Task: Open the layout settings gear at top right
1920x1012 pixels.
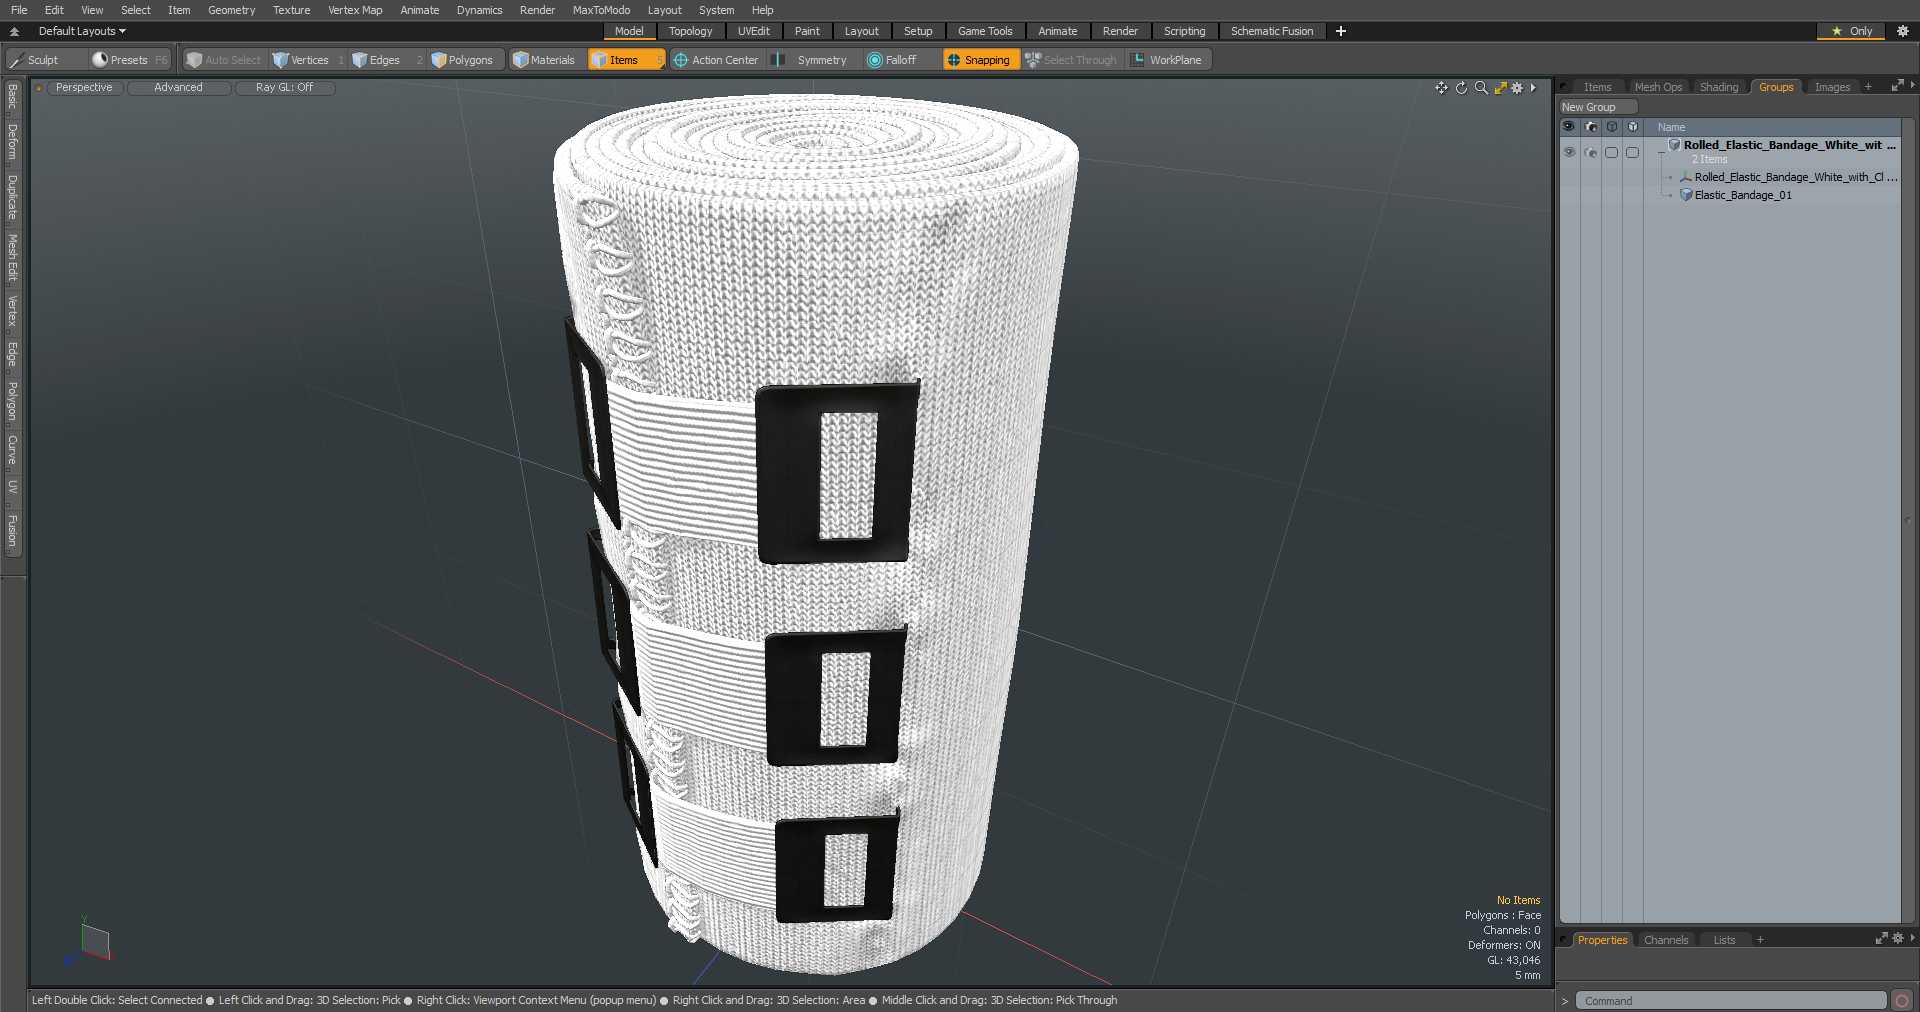Action: pyautogui.click(x=1903, y=31)
